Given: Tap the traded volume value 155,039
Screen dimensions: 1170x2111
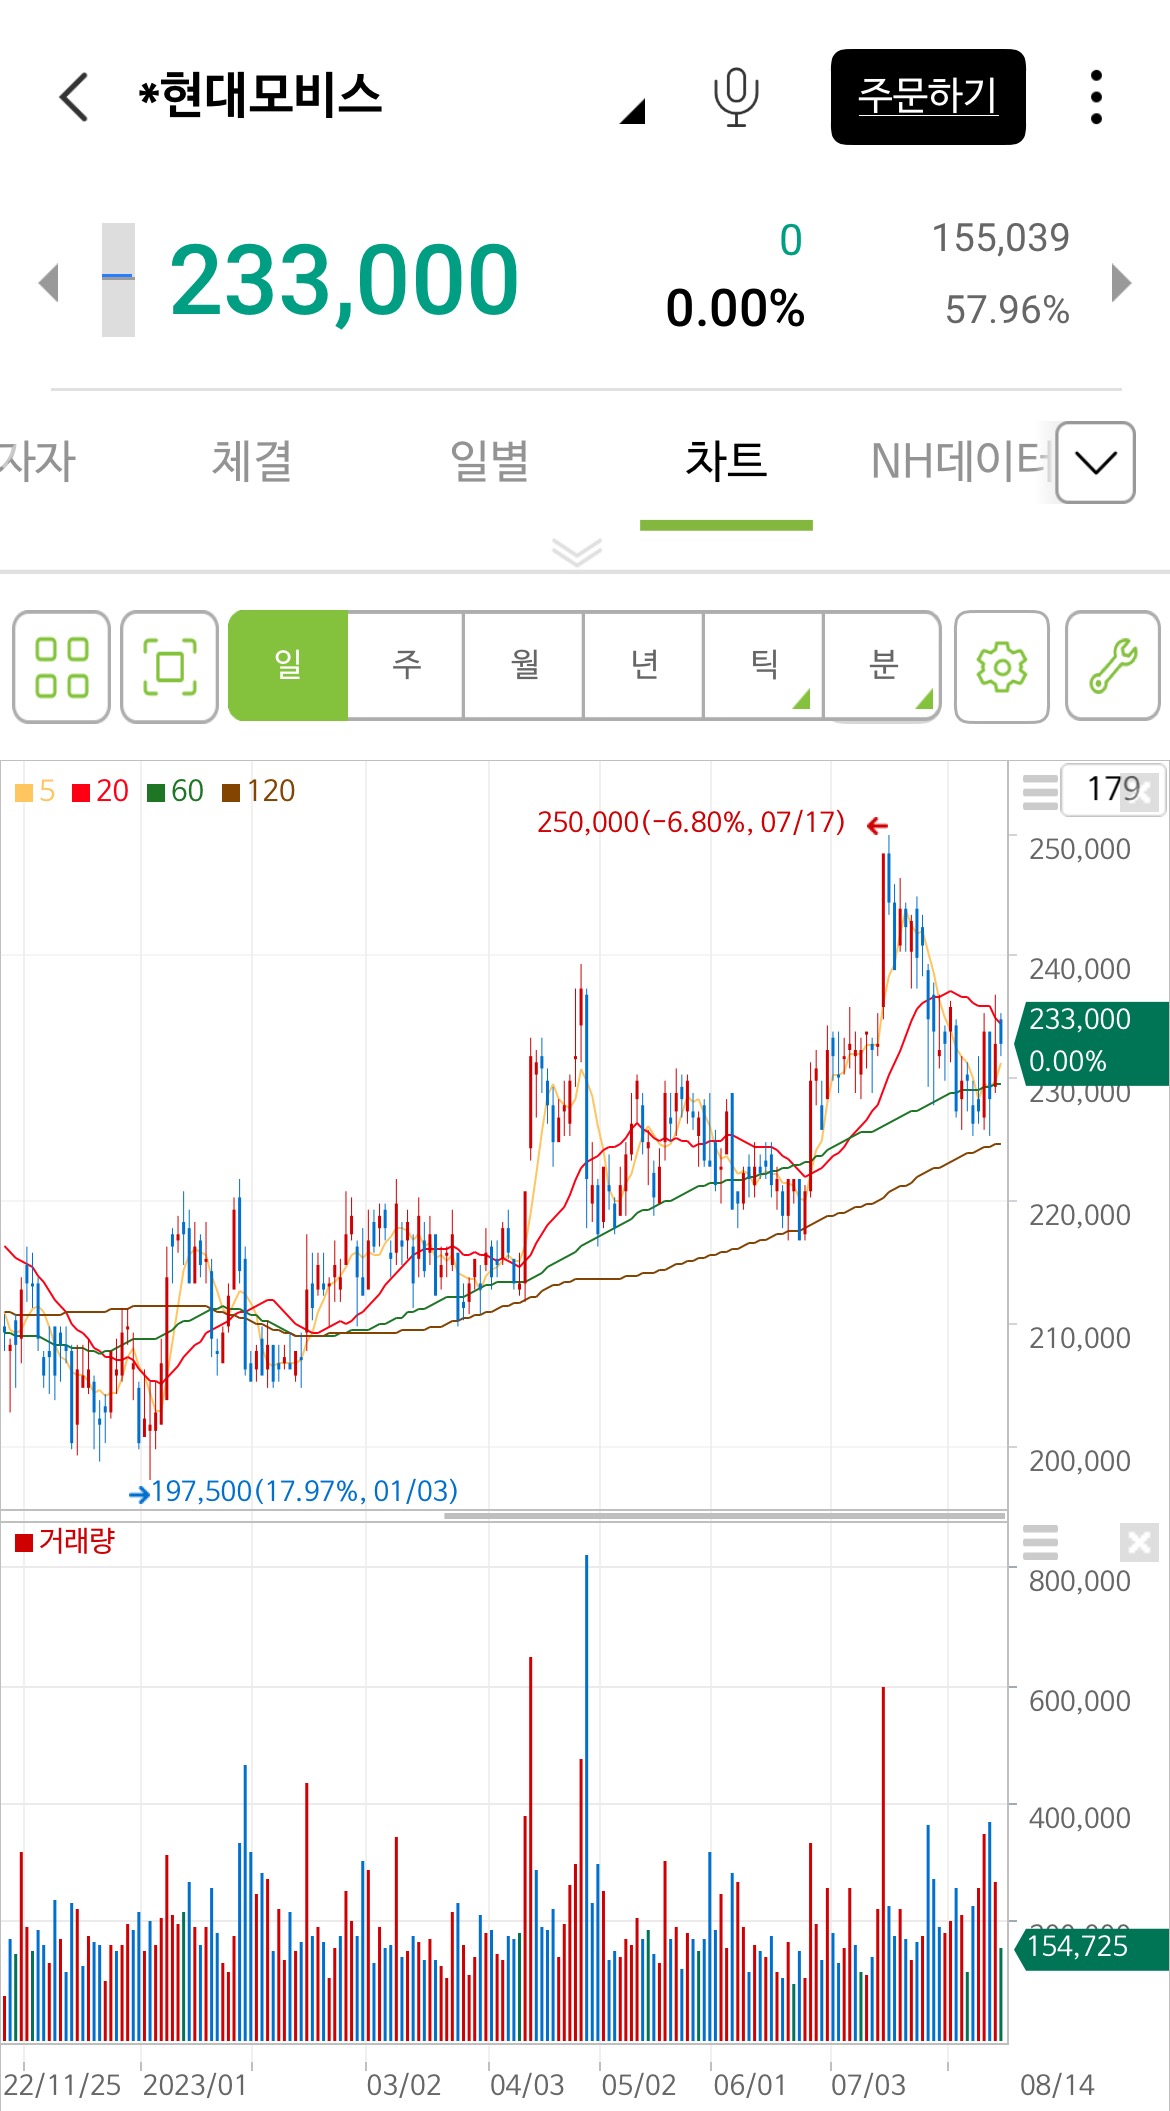Looking at the screenshot, I should pyautogui.click(x=1000, y=238).
